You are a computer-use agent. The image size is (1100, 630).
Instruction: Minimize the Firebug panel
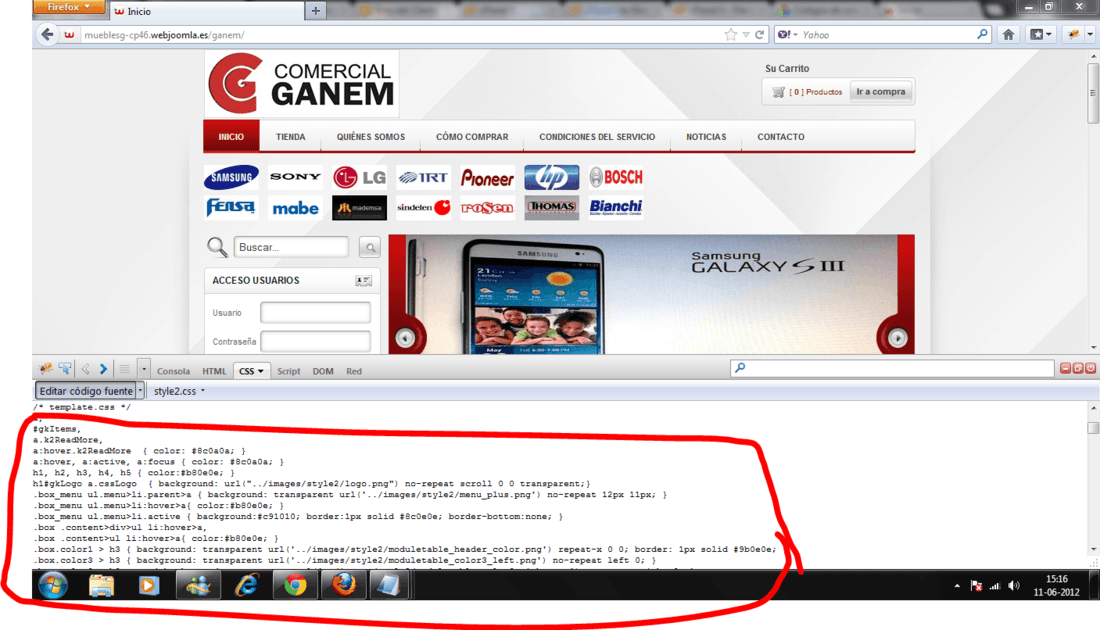(1066, 368)
